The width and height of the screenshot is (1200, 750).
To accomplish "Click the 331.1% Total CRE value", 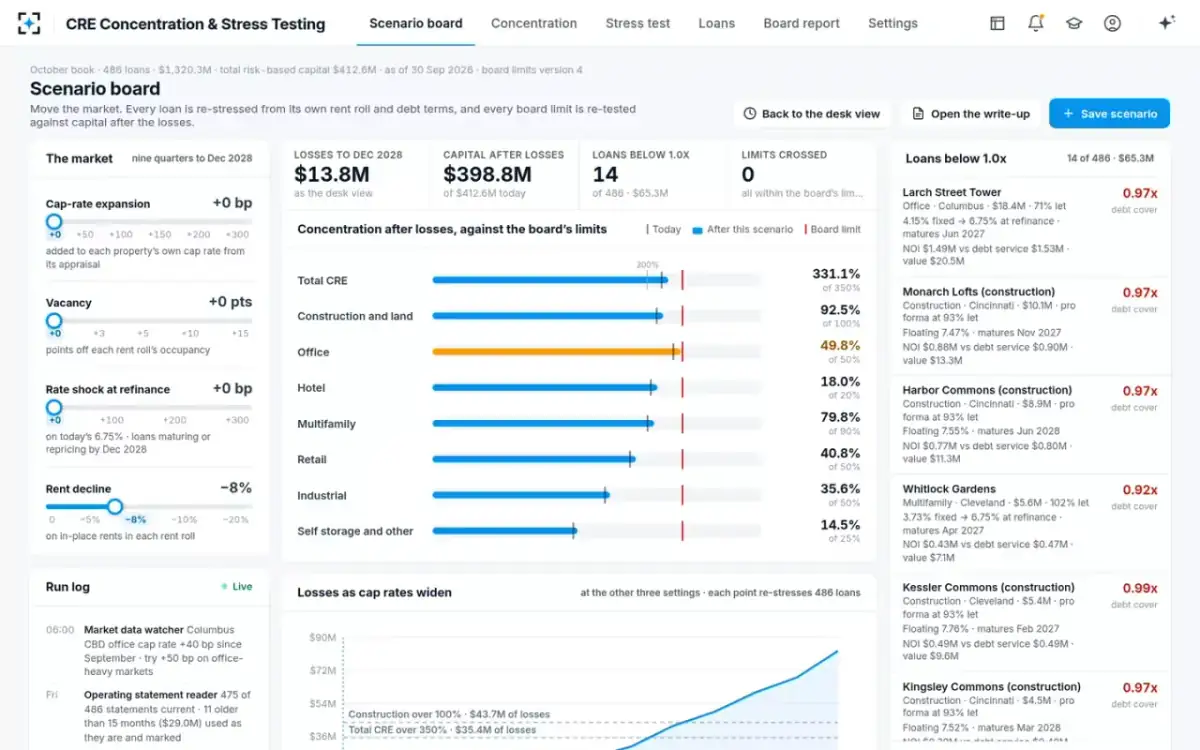I will (836, 273).
